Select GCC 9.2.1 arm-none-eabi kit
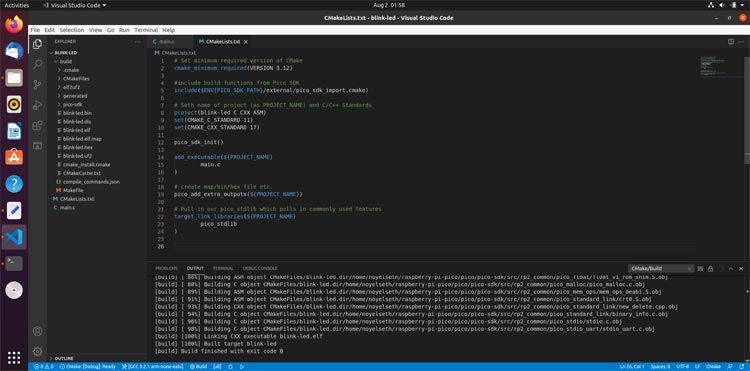 coord(153,367)
